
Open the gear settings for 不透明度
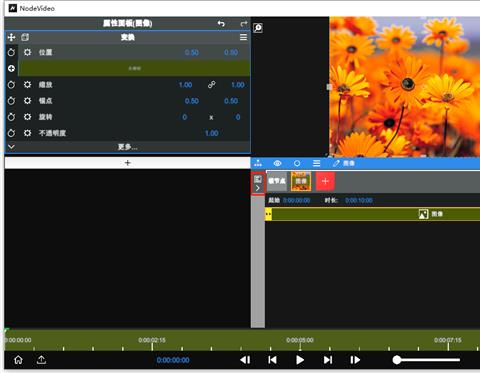[27, 133]
